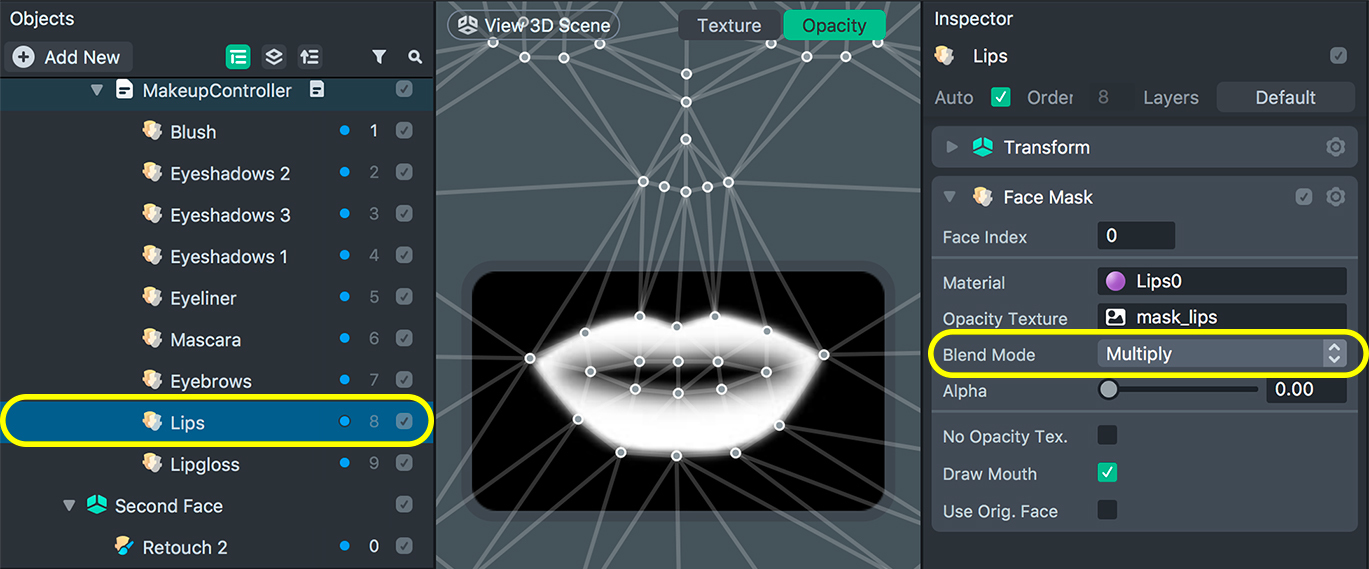
Task: Click the Eyeshadows 2 face mask icon
Action: [x=152, y=172]
